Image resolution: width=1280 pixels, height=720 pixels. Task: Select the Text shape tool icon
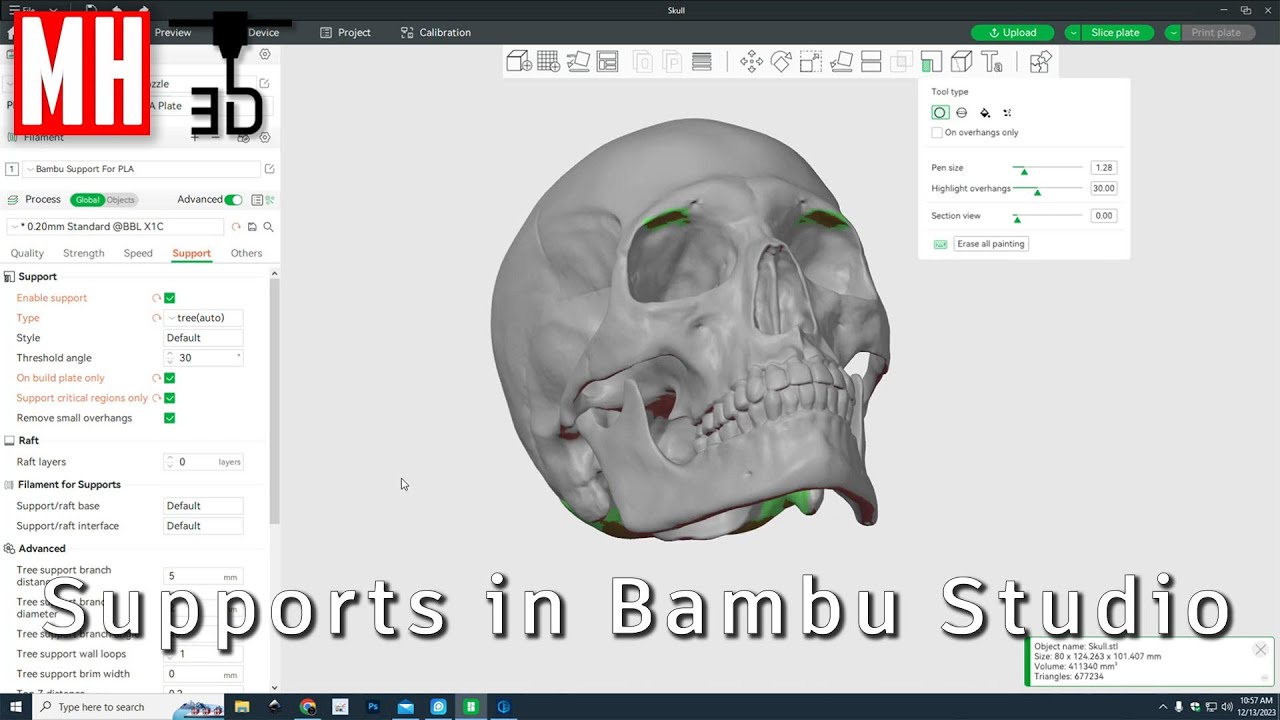coord(992,62)
